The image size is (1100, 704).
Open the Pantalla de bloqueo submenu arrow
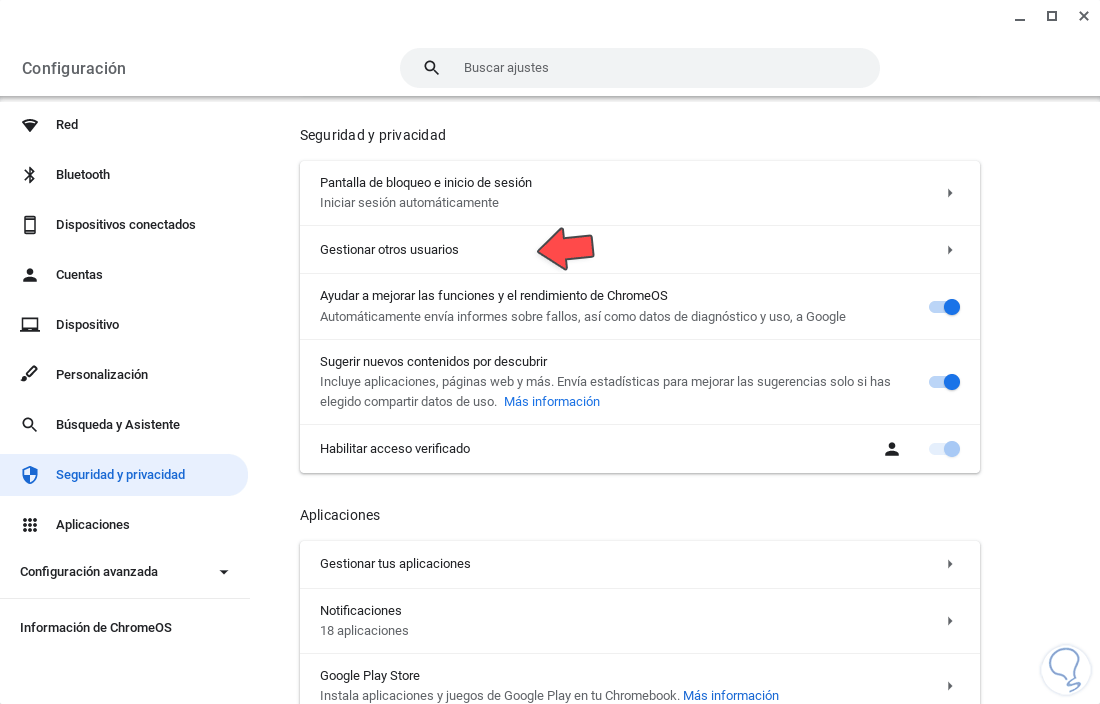[950, 193]
